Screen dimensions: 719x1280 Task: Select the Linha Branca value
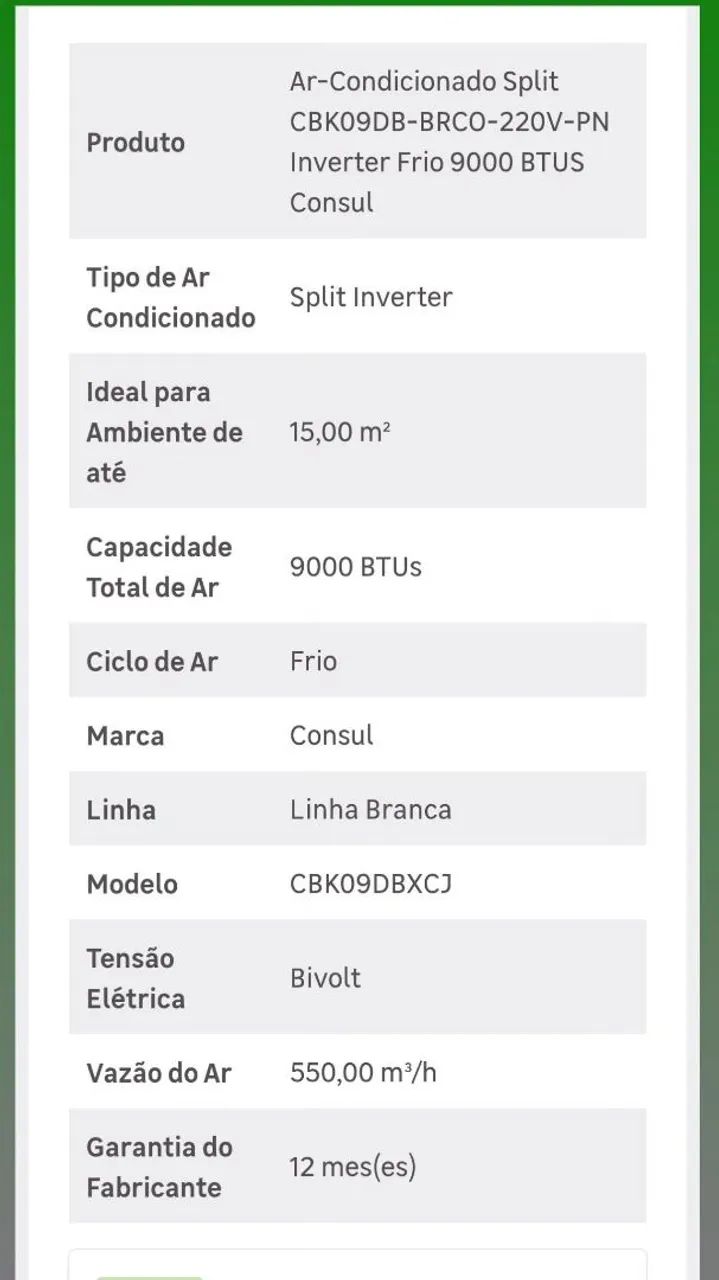coord(370,810)
